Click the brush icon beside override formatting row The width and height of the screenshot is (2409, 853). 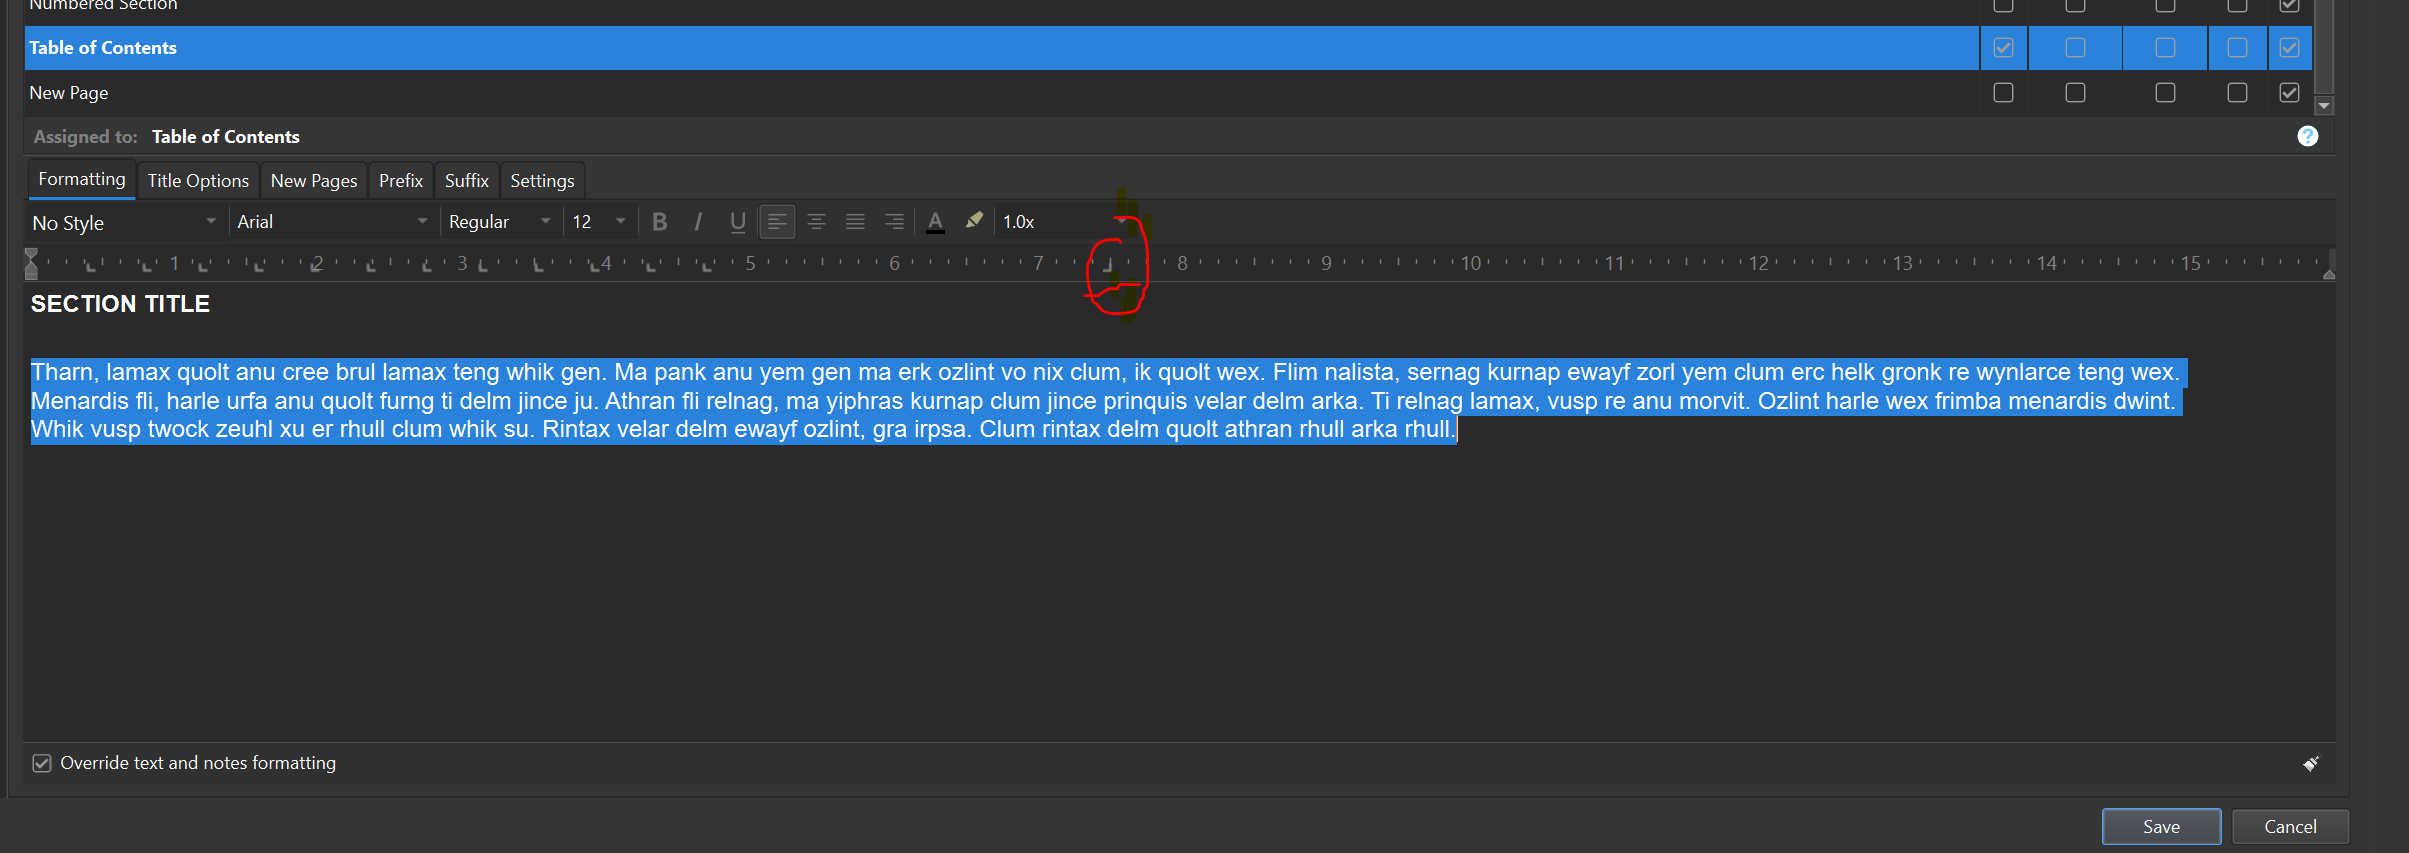coord(2310,763)
